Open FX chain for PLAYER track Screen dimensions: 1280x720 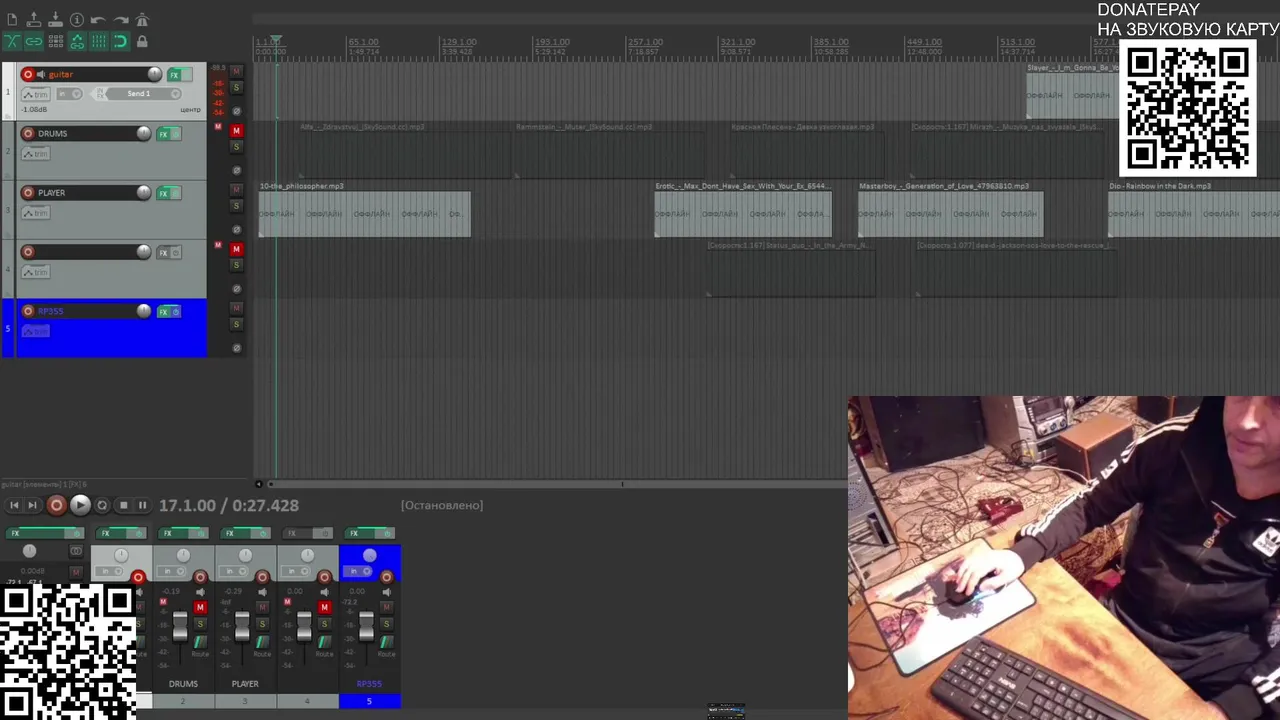[x=163, y=192]
